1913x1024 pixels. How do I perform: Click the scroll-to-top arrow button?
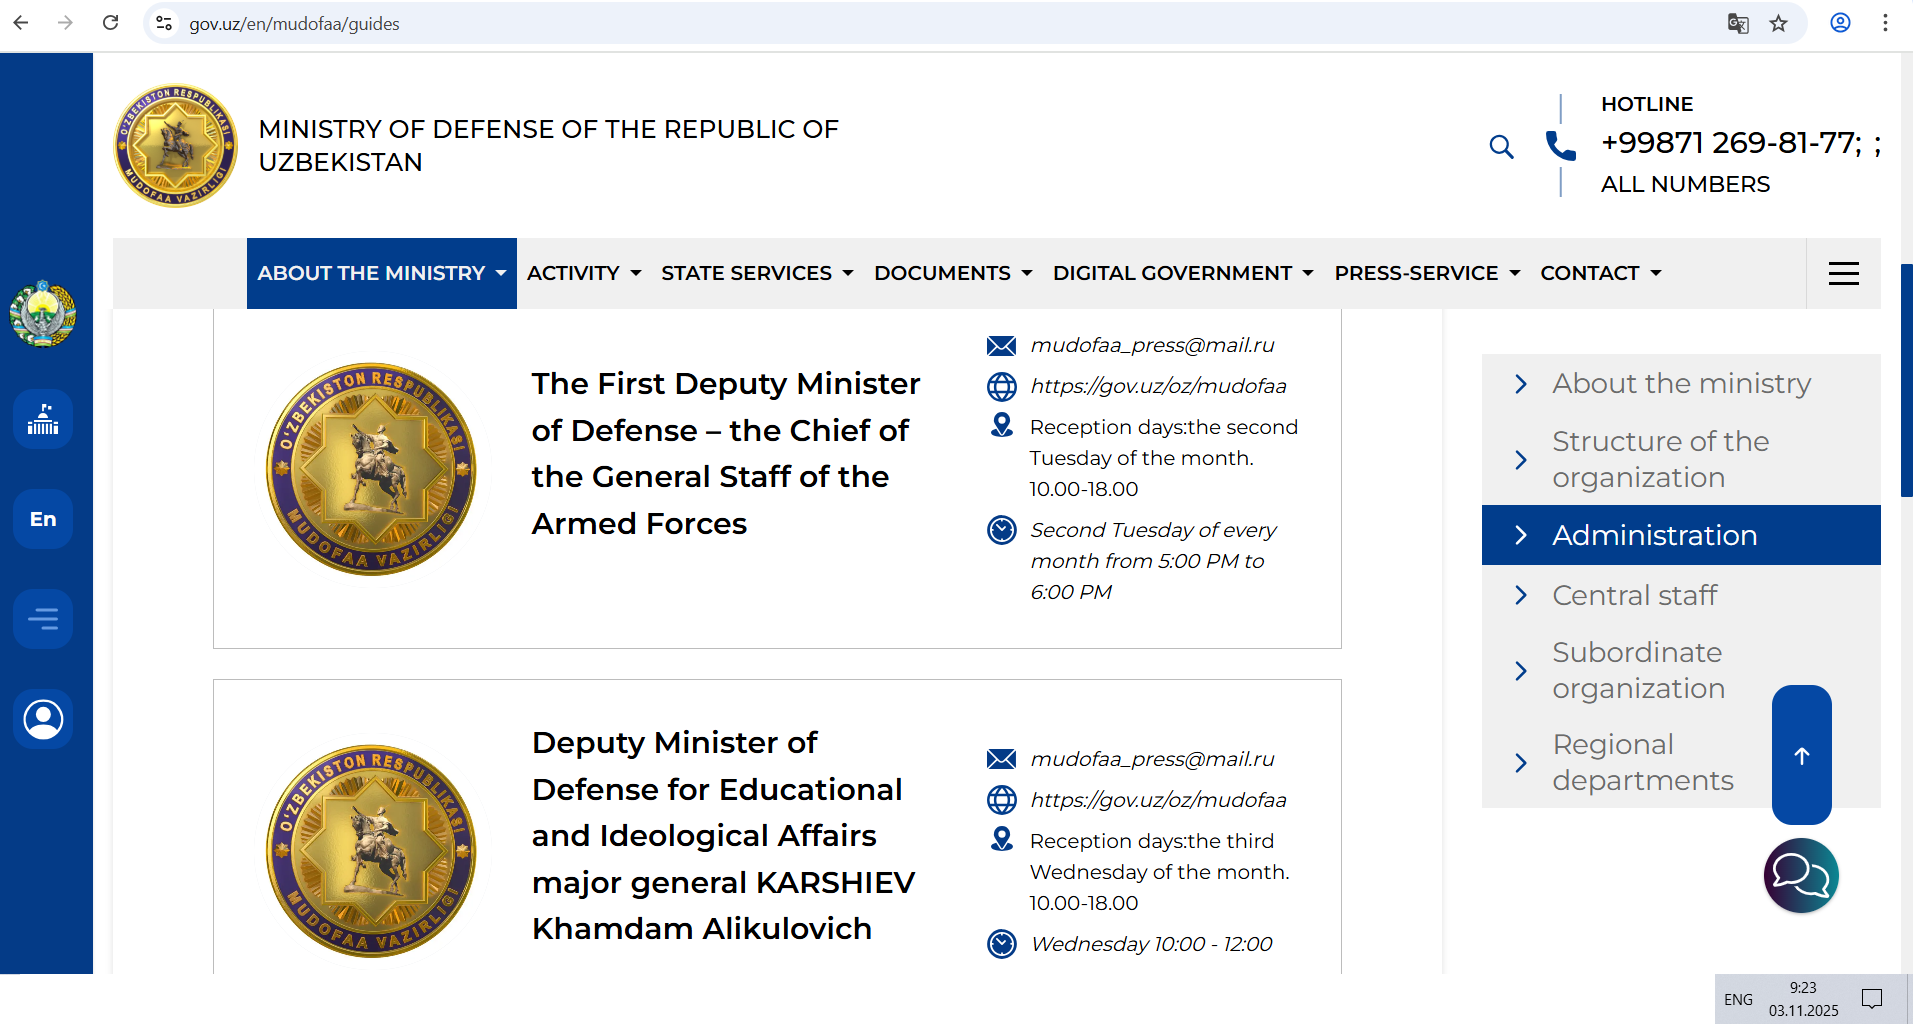pyautogui.click(x=1801, y=755)
